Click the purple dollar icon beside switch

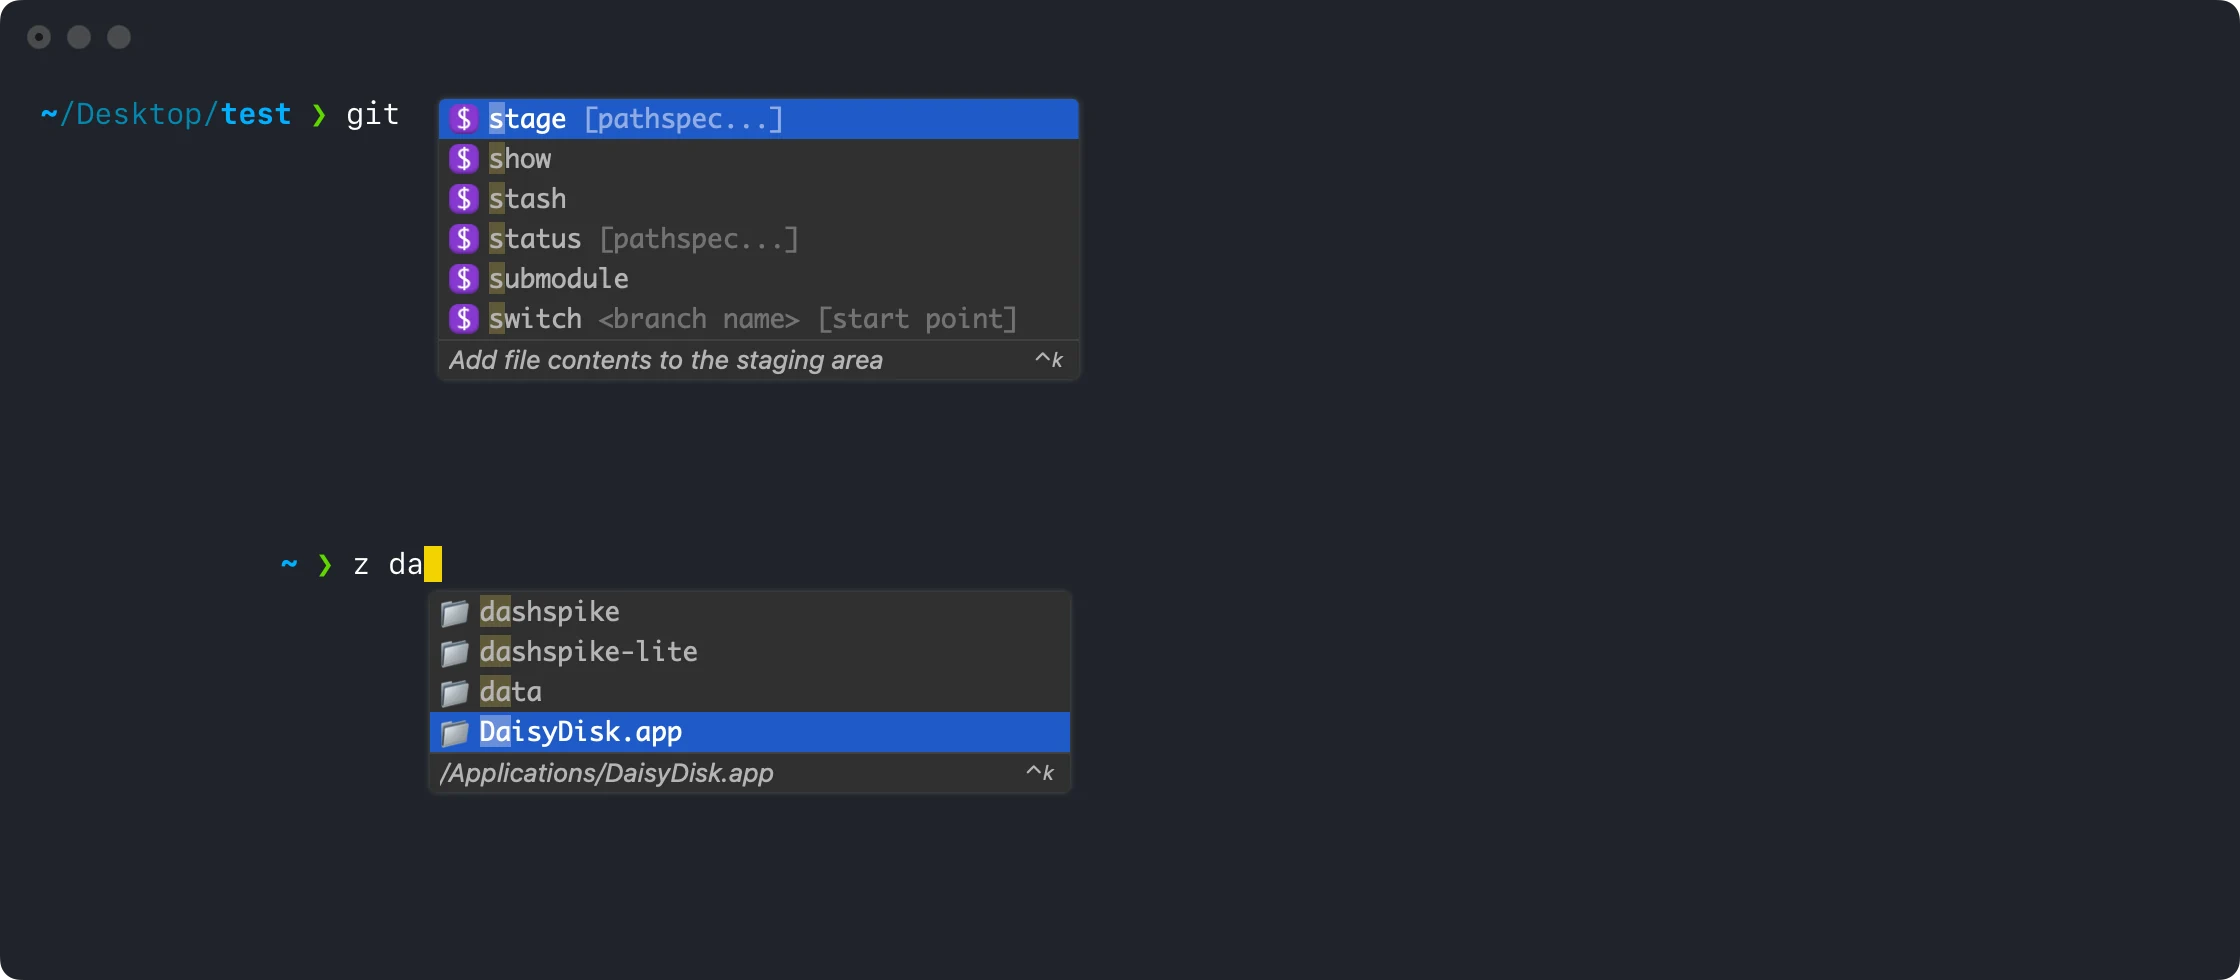pyautogui.click(x=463, y=319)
